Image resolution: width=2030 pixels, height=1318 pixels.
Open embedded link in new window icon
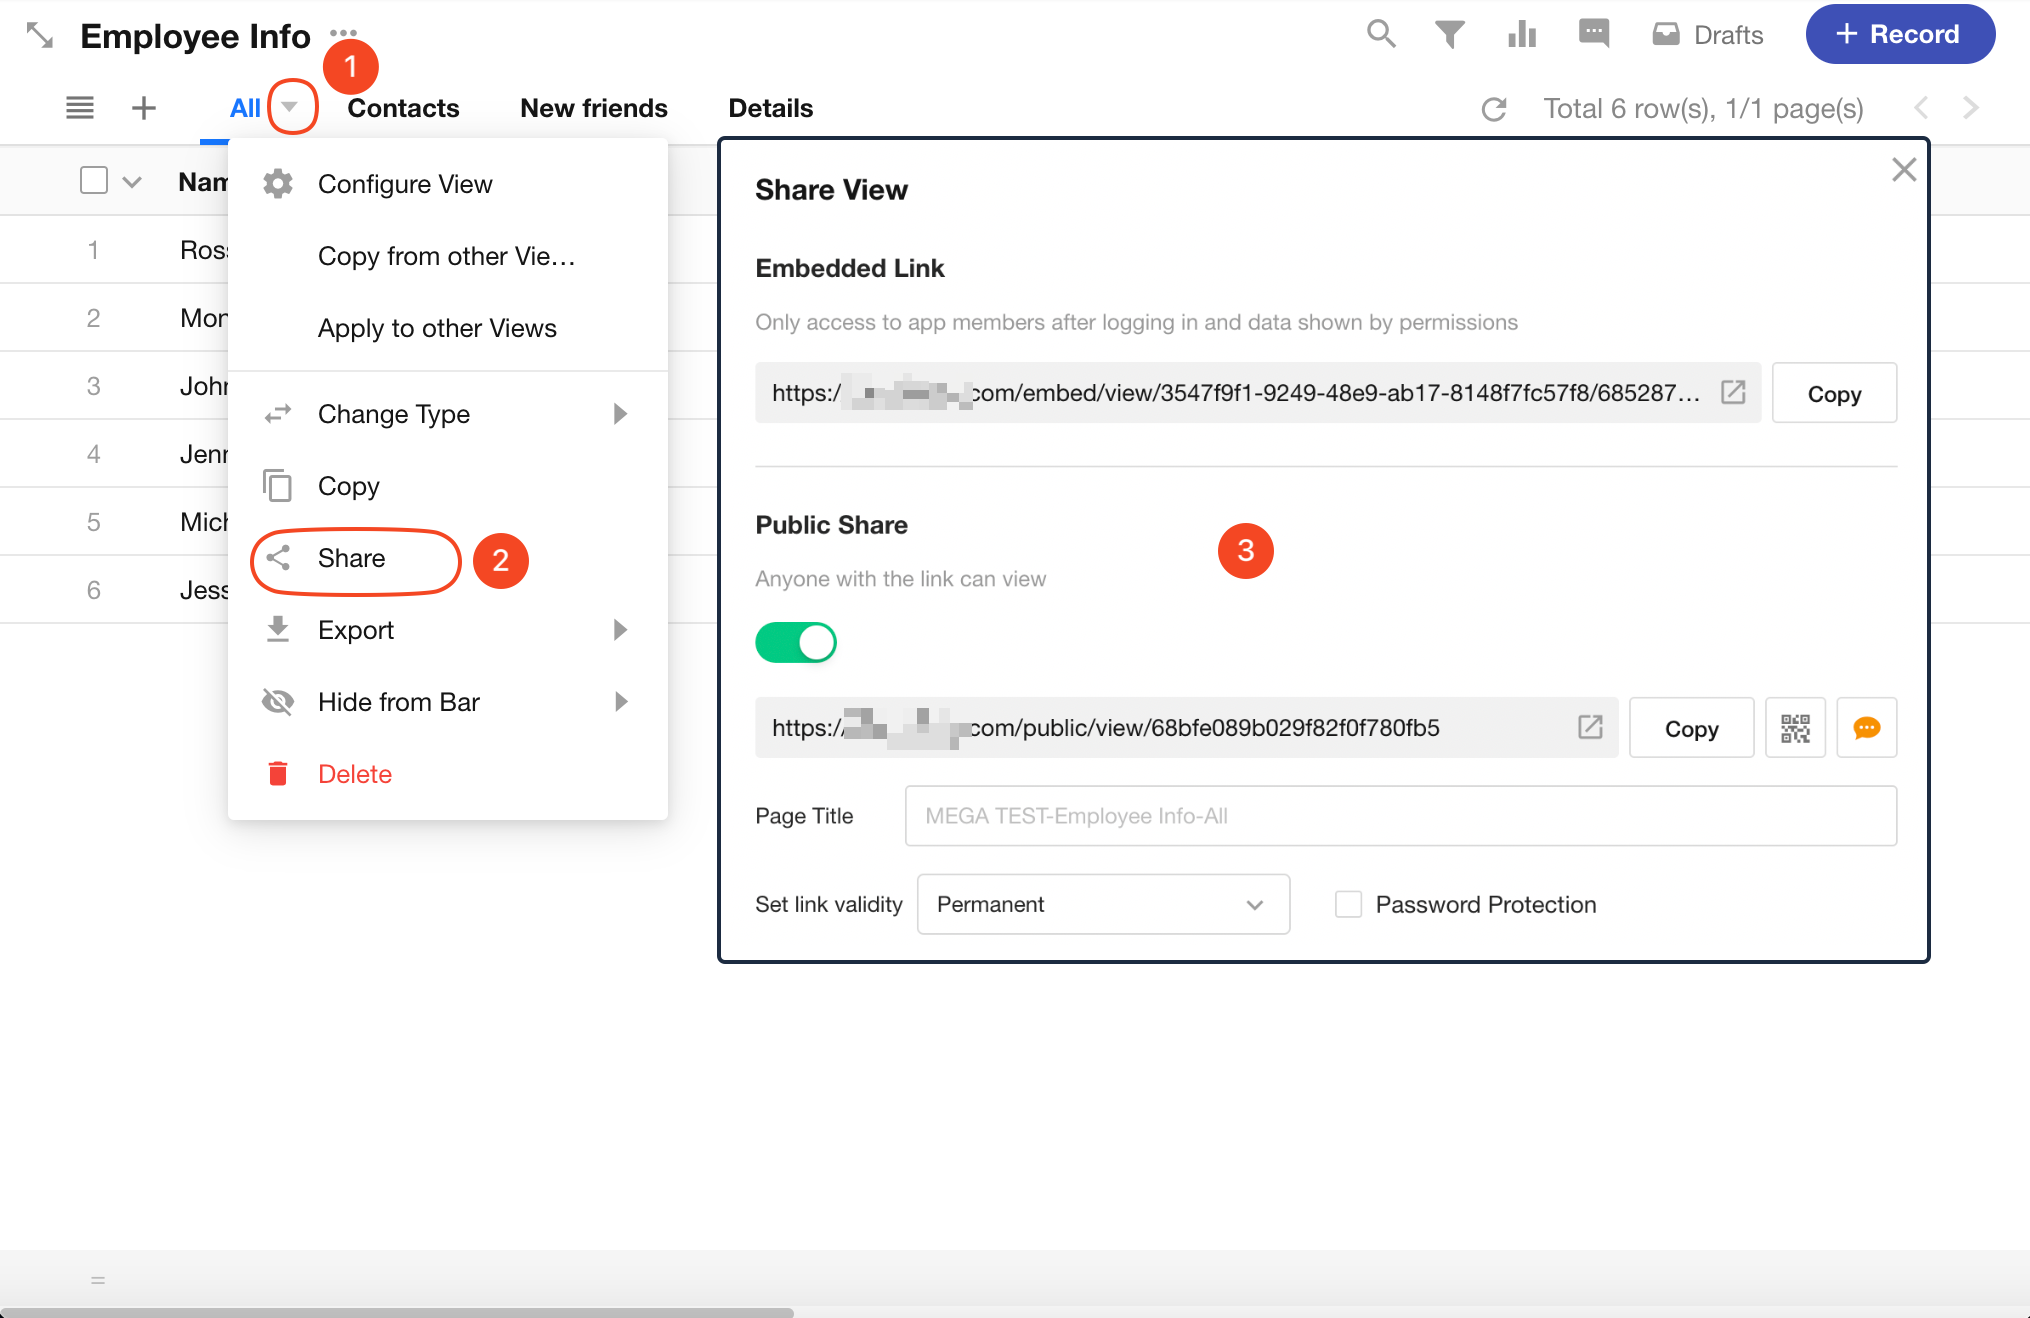[1733, 392]
